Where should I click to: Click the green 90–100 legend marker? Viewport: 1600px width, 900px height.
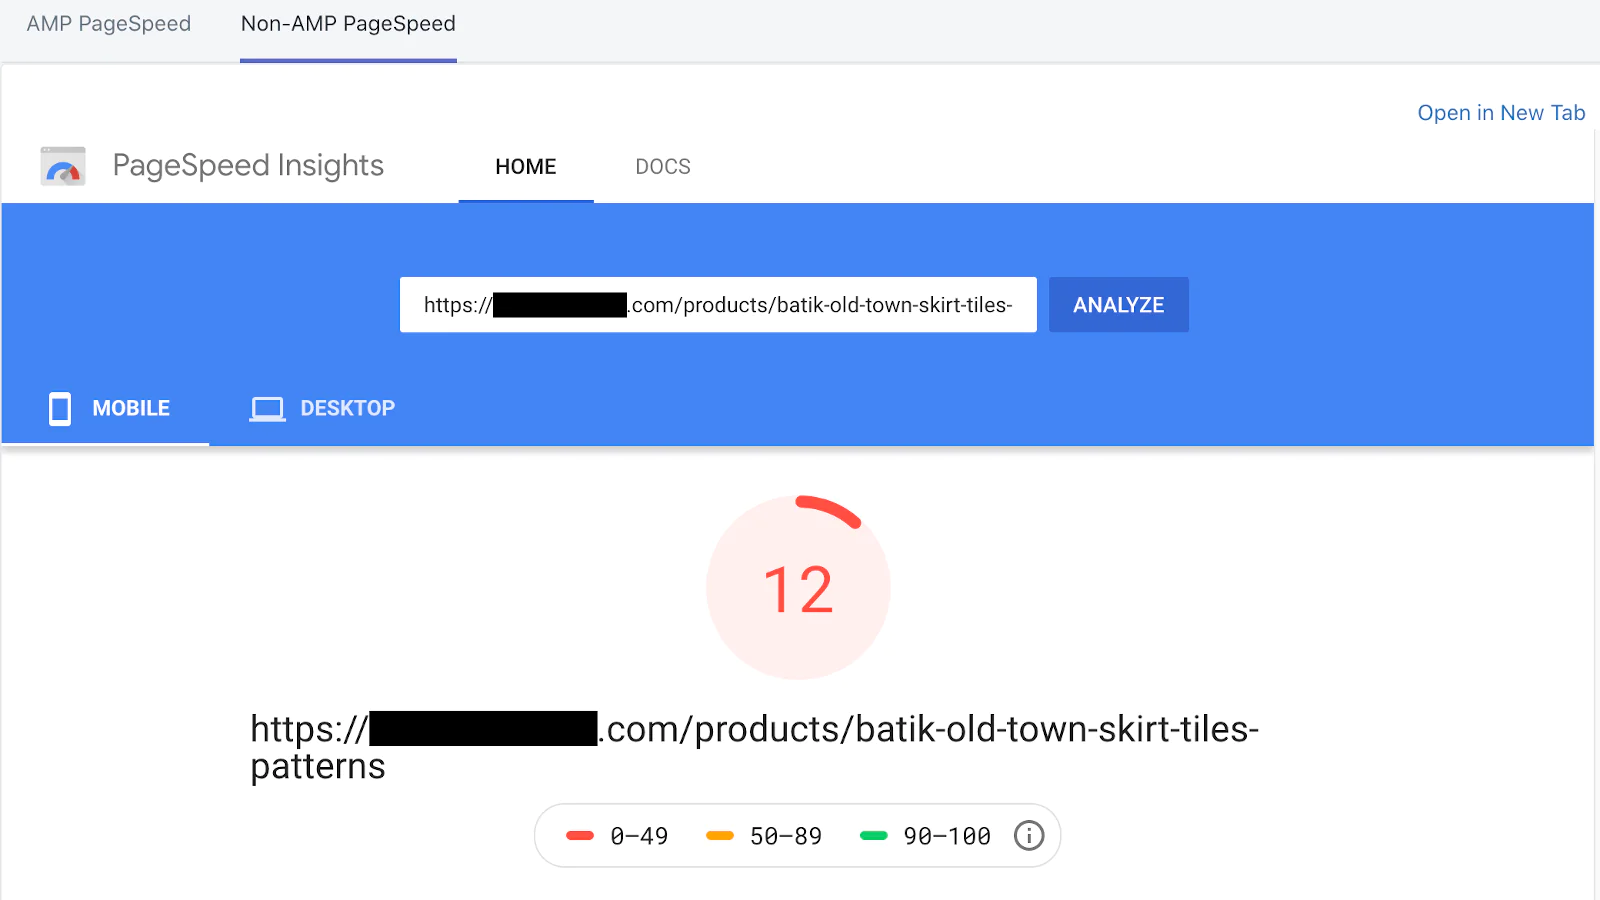[x=874, y=836]
